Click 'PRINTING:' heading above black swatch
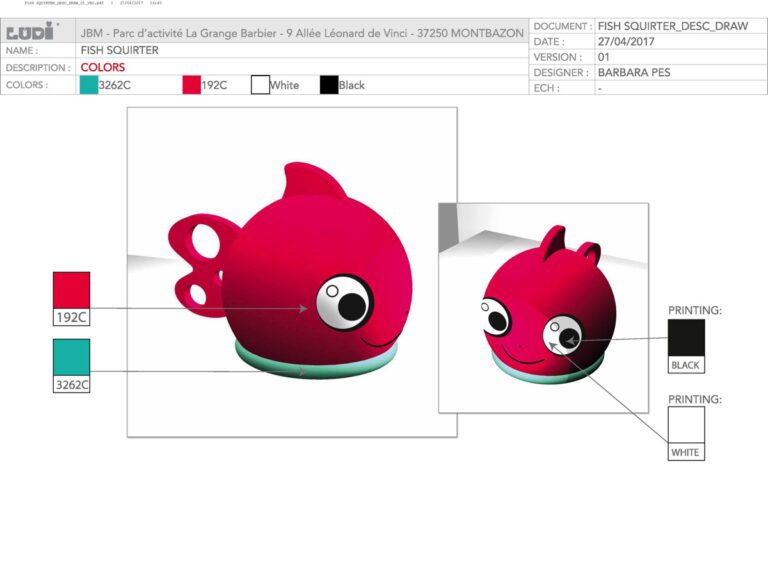Image resolution: width=768 pixels, height=561 pixels. coord(695,311)
